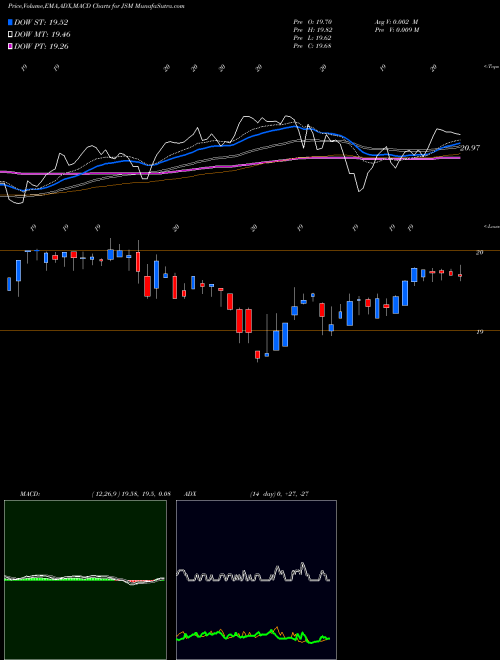The image size is (500, 660).
Task: Click the 'Lows' label at right edge
Action: (491, 226)
